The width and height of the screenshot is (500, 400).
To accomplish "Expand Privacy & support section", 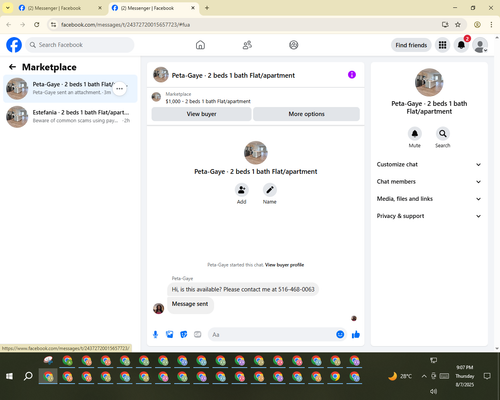I will coord(429,216).
